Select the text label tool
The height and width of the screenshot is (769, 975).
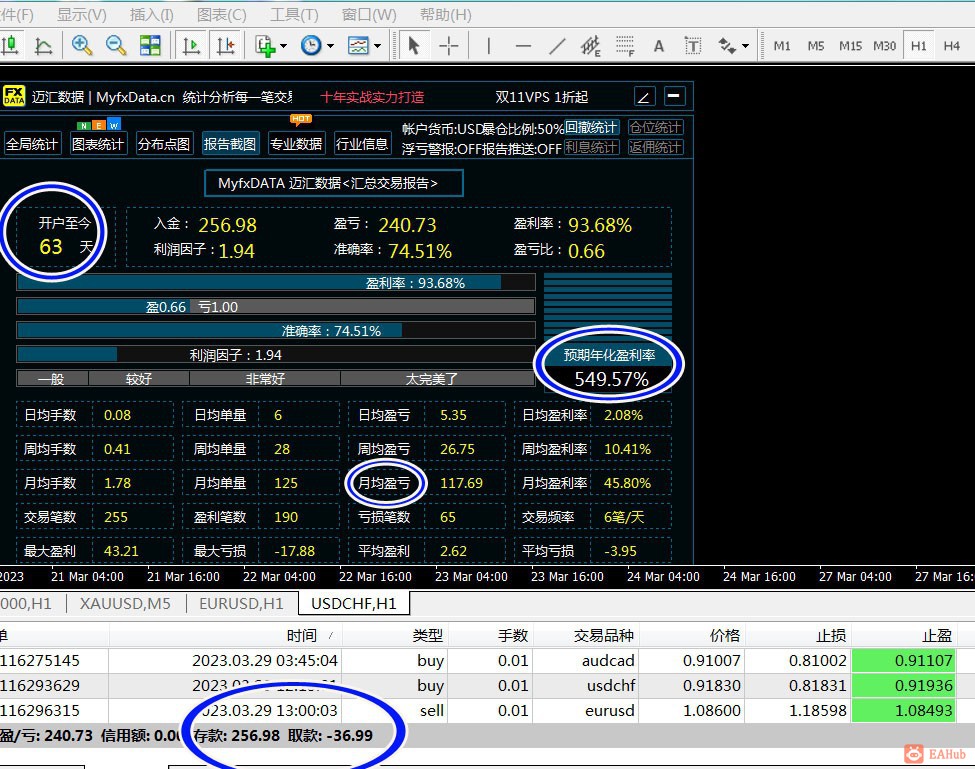point(693,45)
